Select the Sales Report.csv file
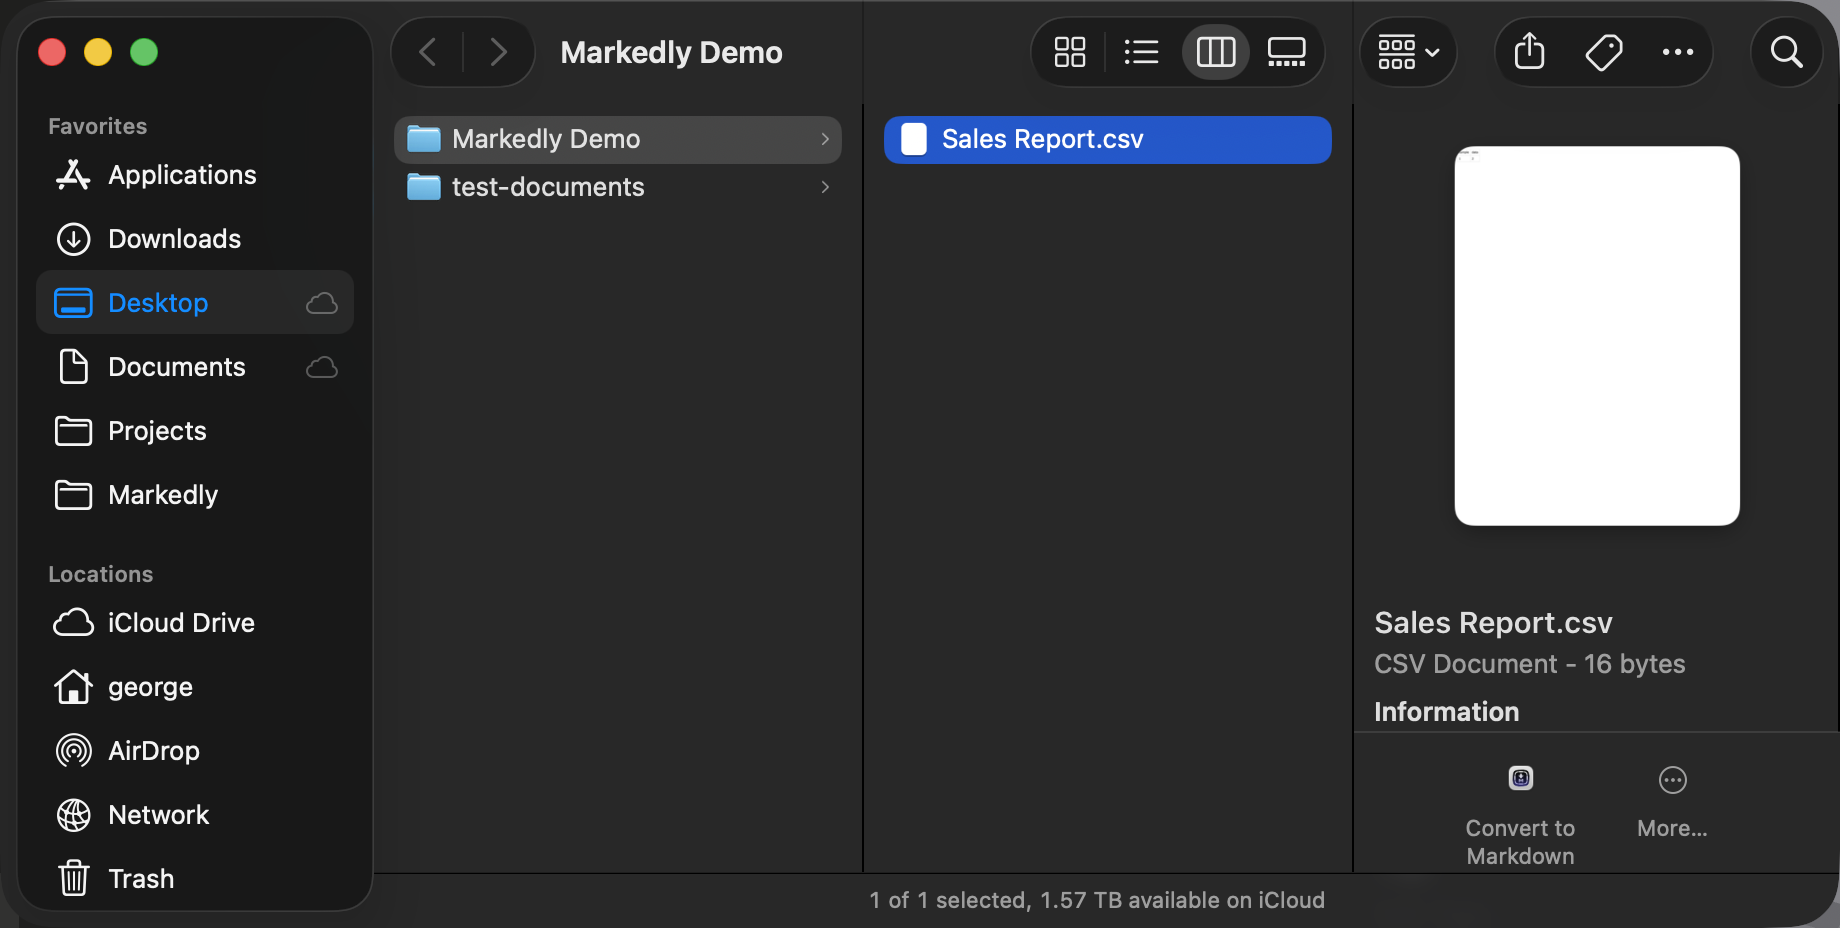The width and height of the screenshot is (1840, 928). tap(1107, 139)
